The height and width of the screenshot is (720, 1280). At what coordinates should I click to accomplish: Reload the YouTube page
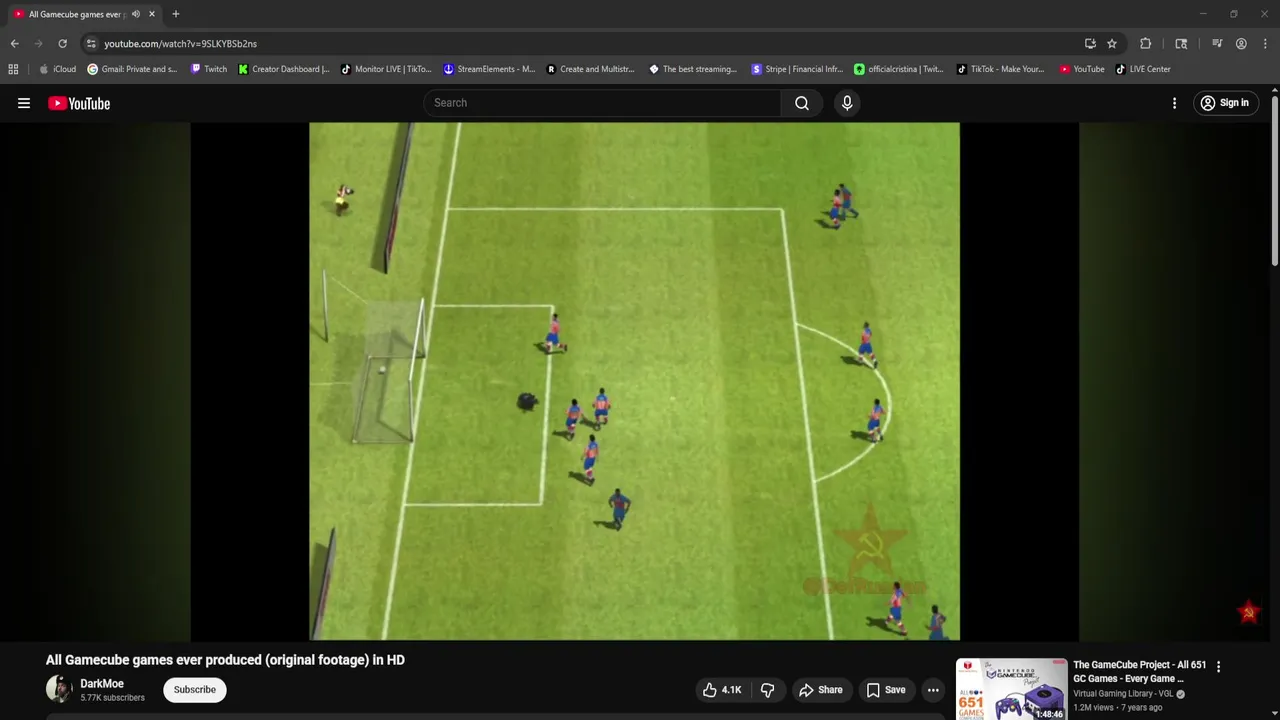point(62,44)
